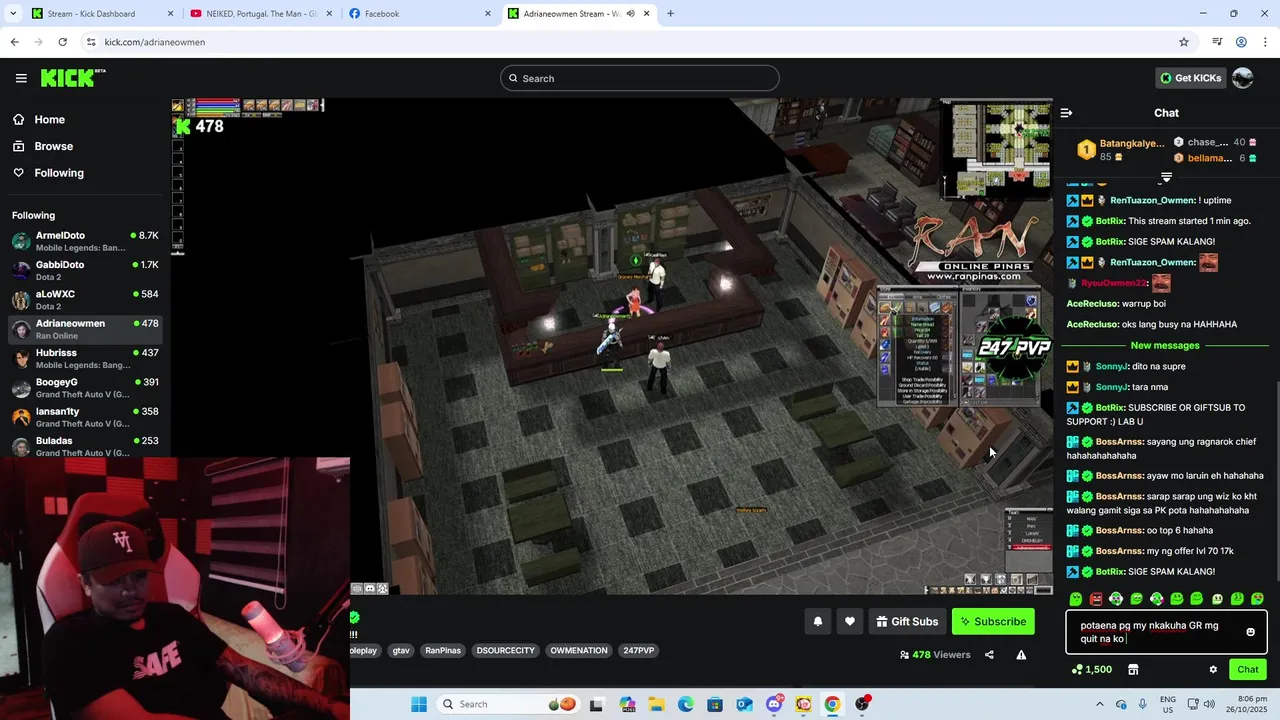Select the first green Kick emote
1280x720 pixels.
1076,599
